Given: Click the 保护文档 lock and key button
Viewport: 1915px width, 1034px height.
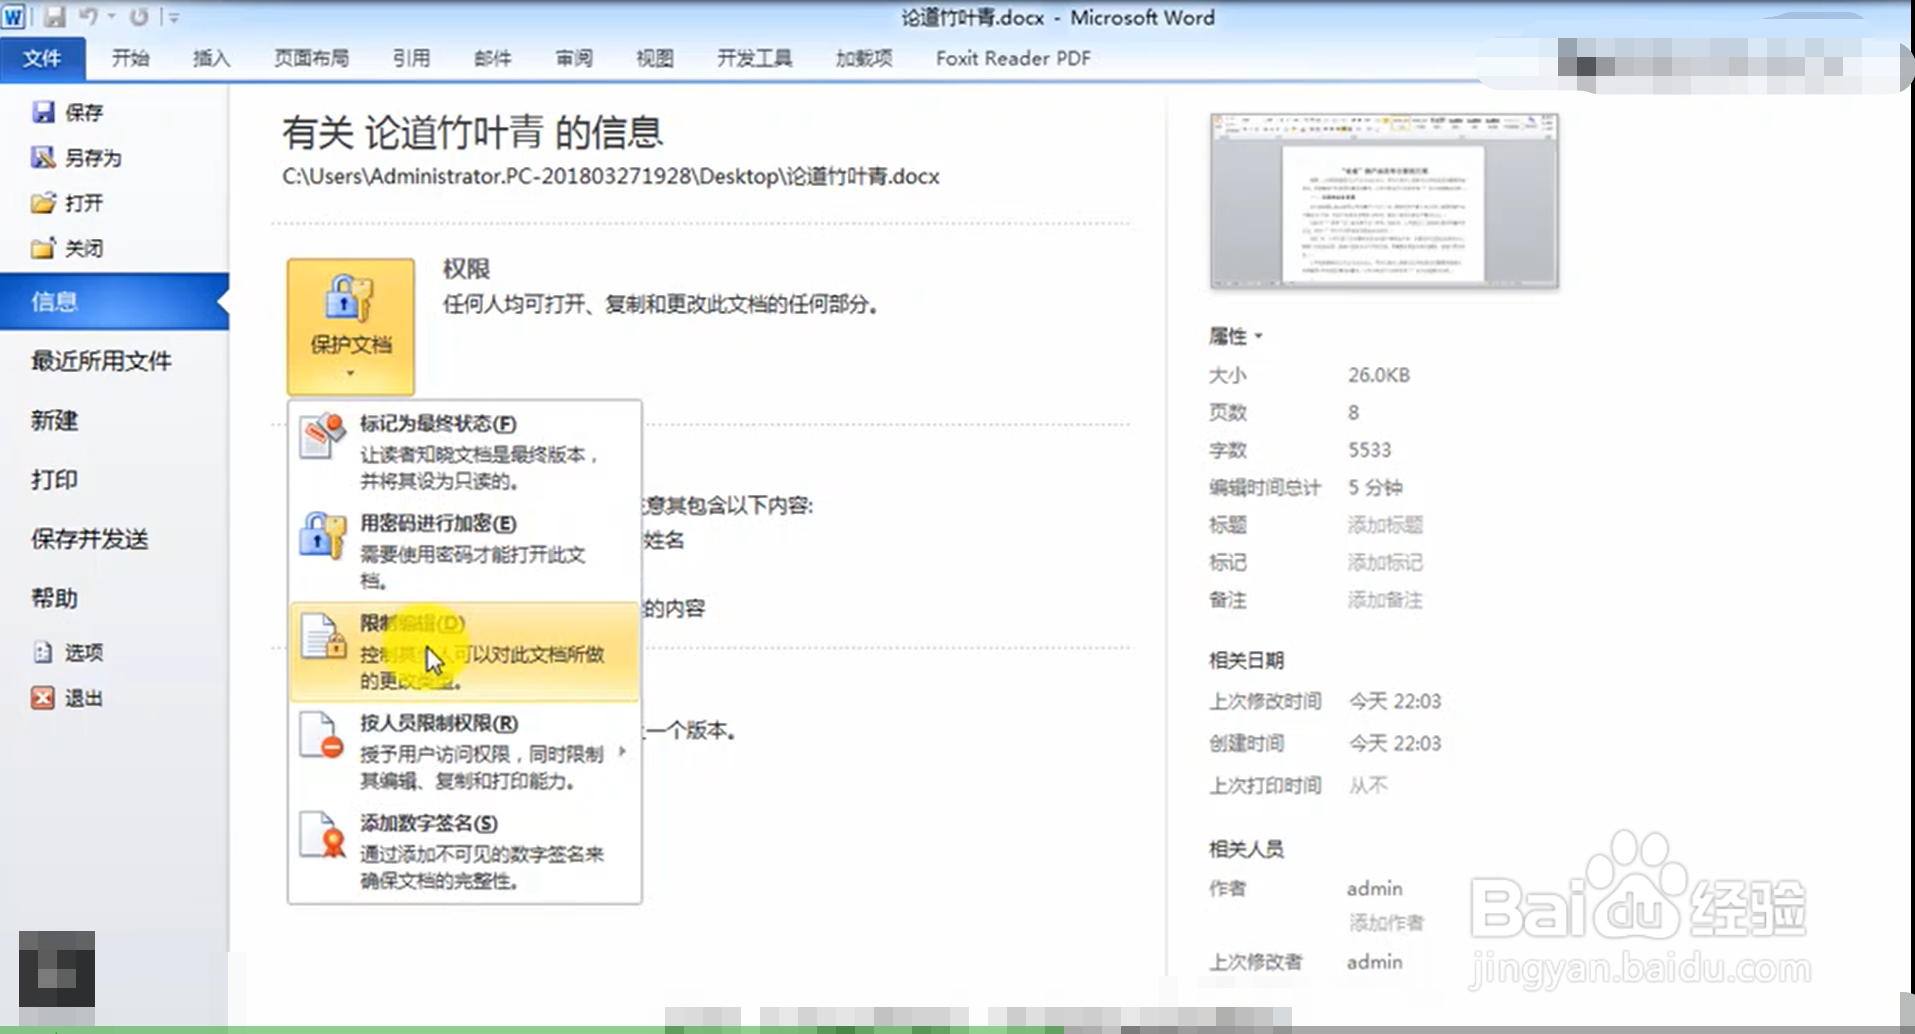Looking at the screenshot, I should [351, 326].
